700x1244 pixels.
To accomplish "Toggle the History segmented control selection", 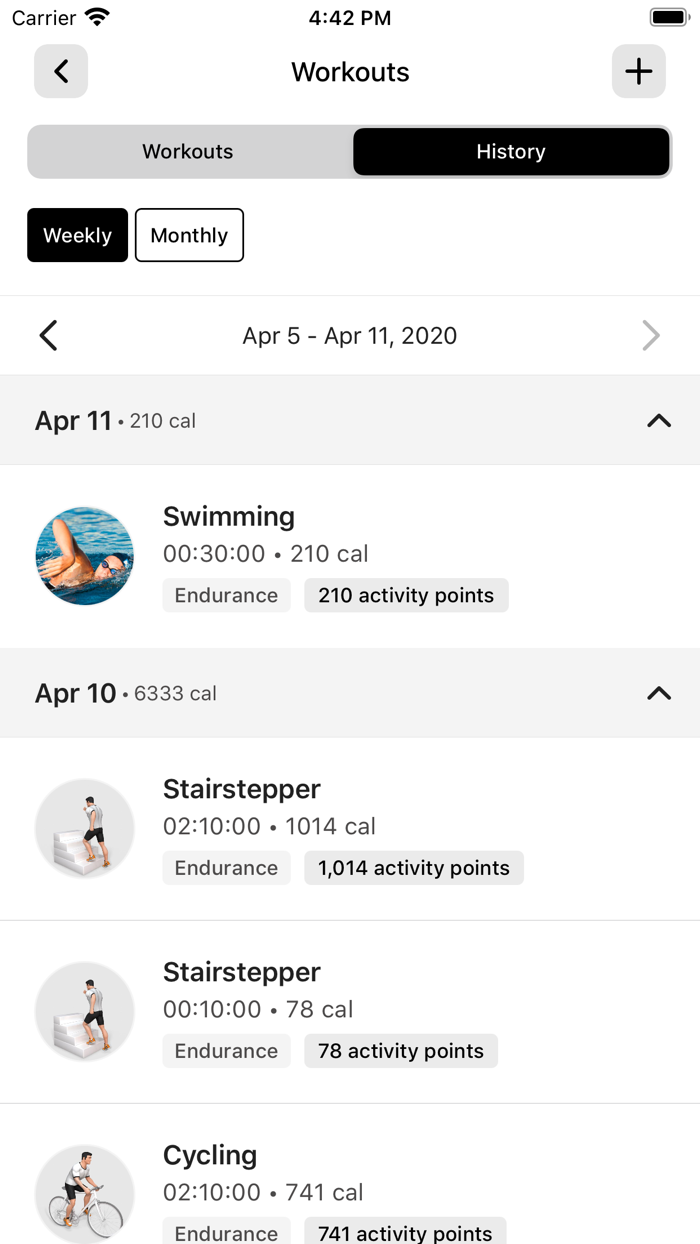I will pyautogui.click(x=511, y=151).
